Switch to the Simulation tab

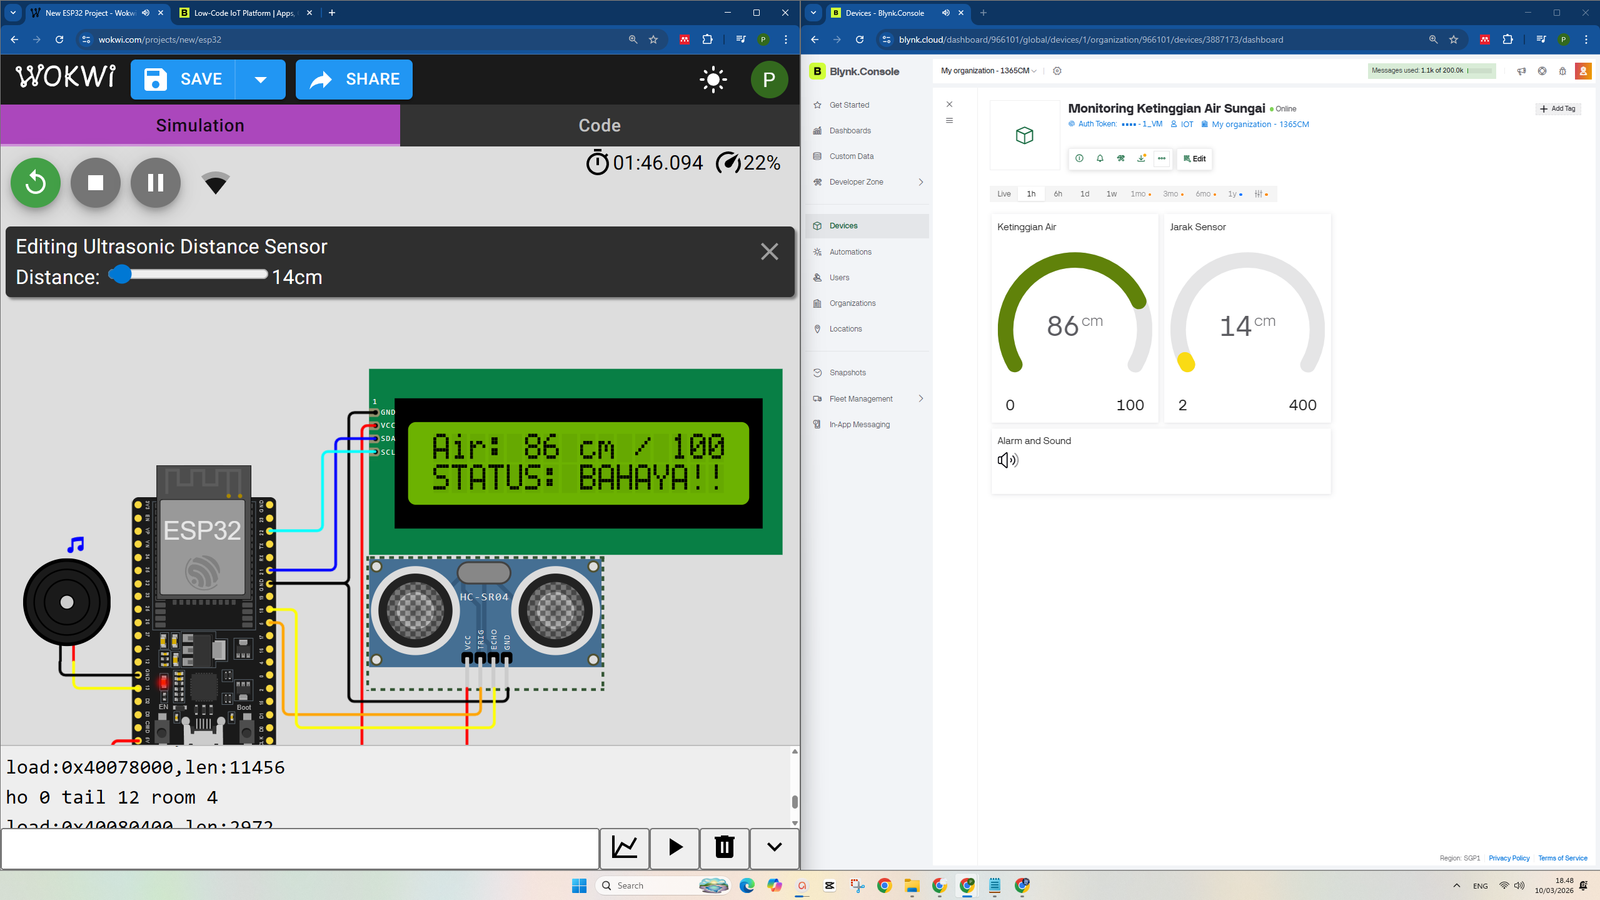point(200,125)
